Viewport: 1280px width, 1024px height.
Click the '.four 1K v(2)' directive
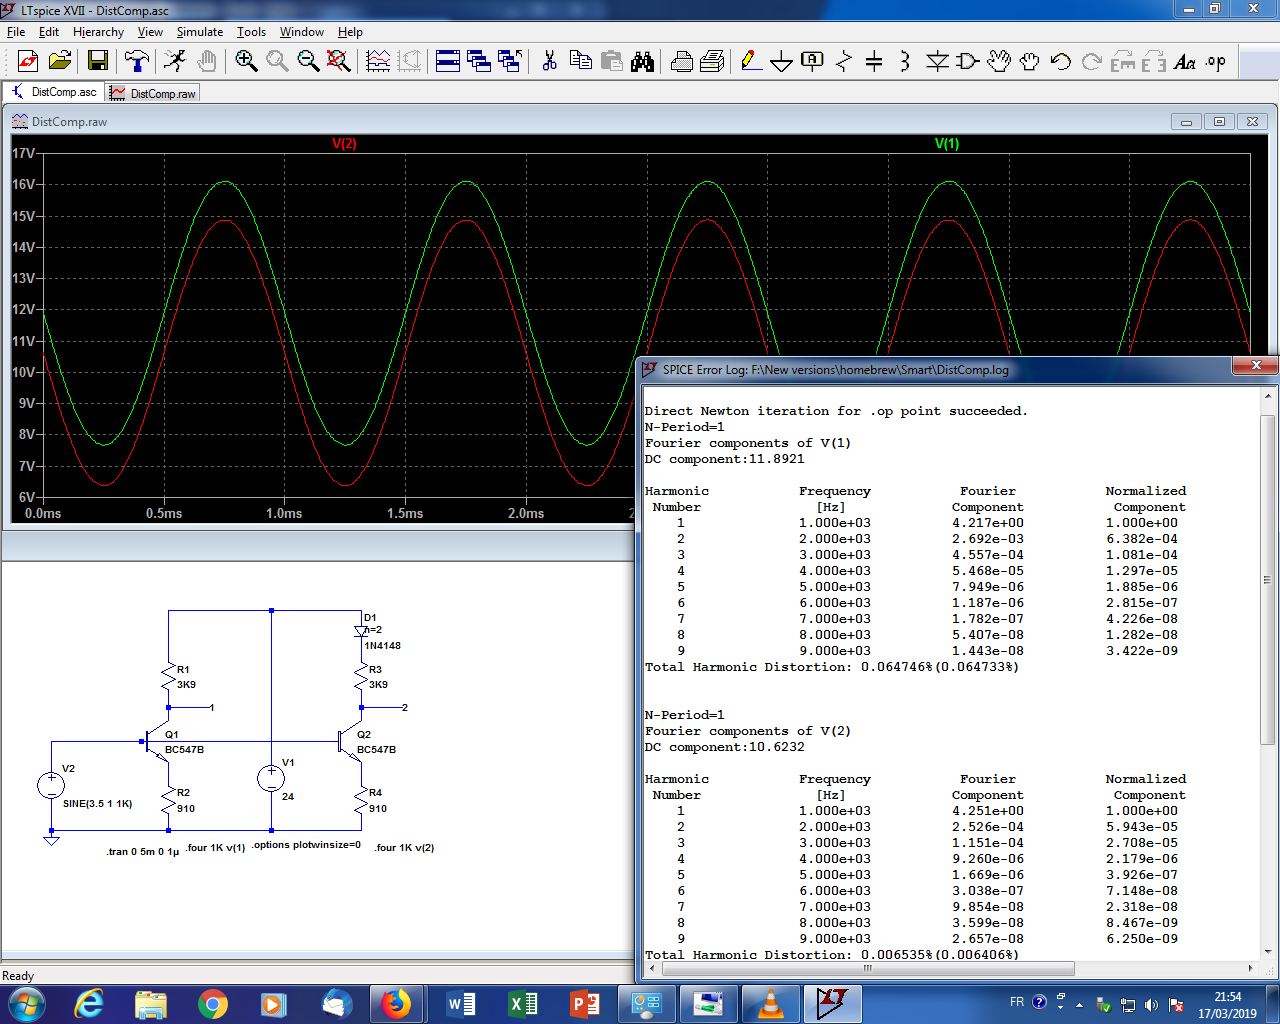(x=405, y=848)
